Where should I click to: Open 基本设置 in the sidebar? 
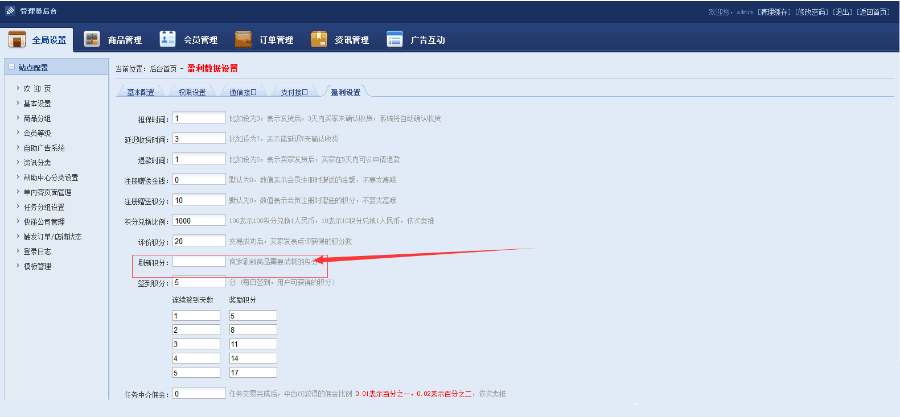[37, 104]
